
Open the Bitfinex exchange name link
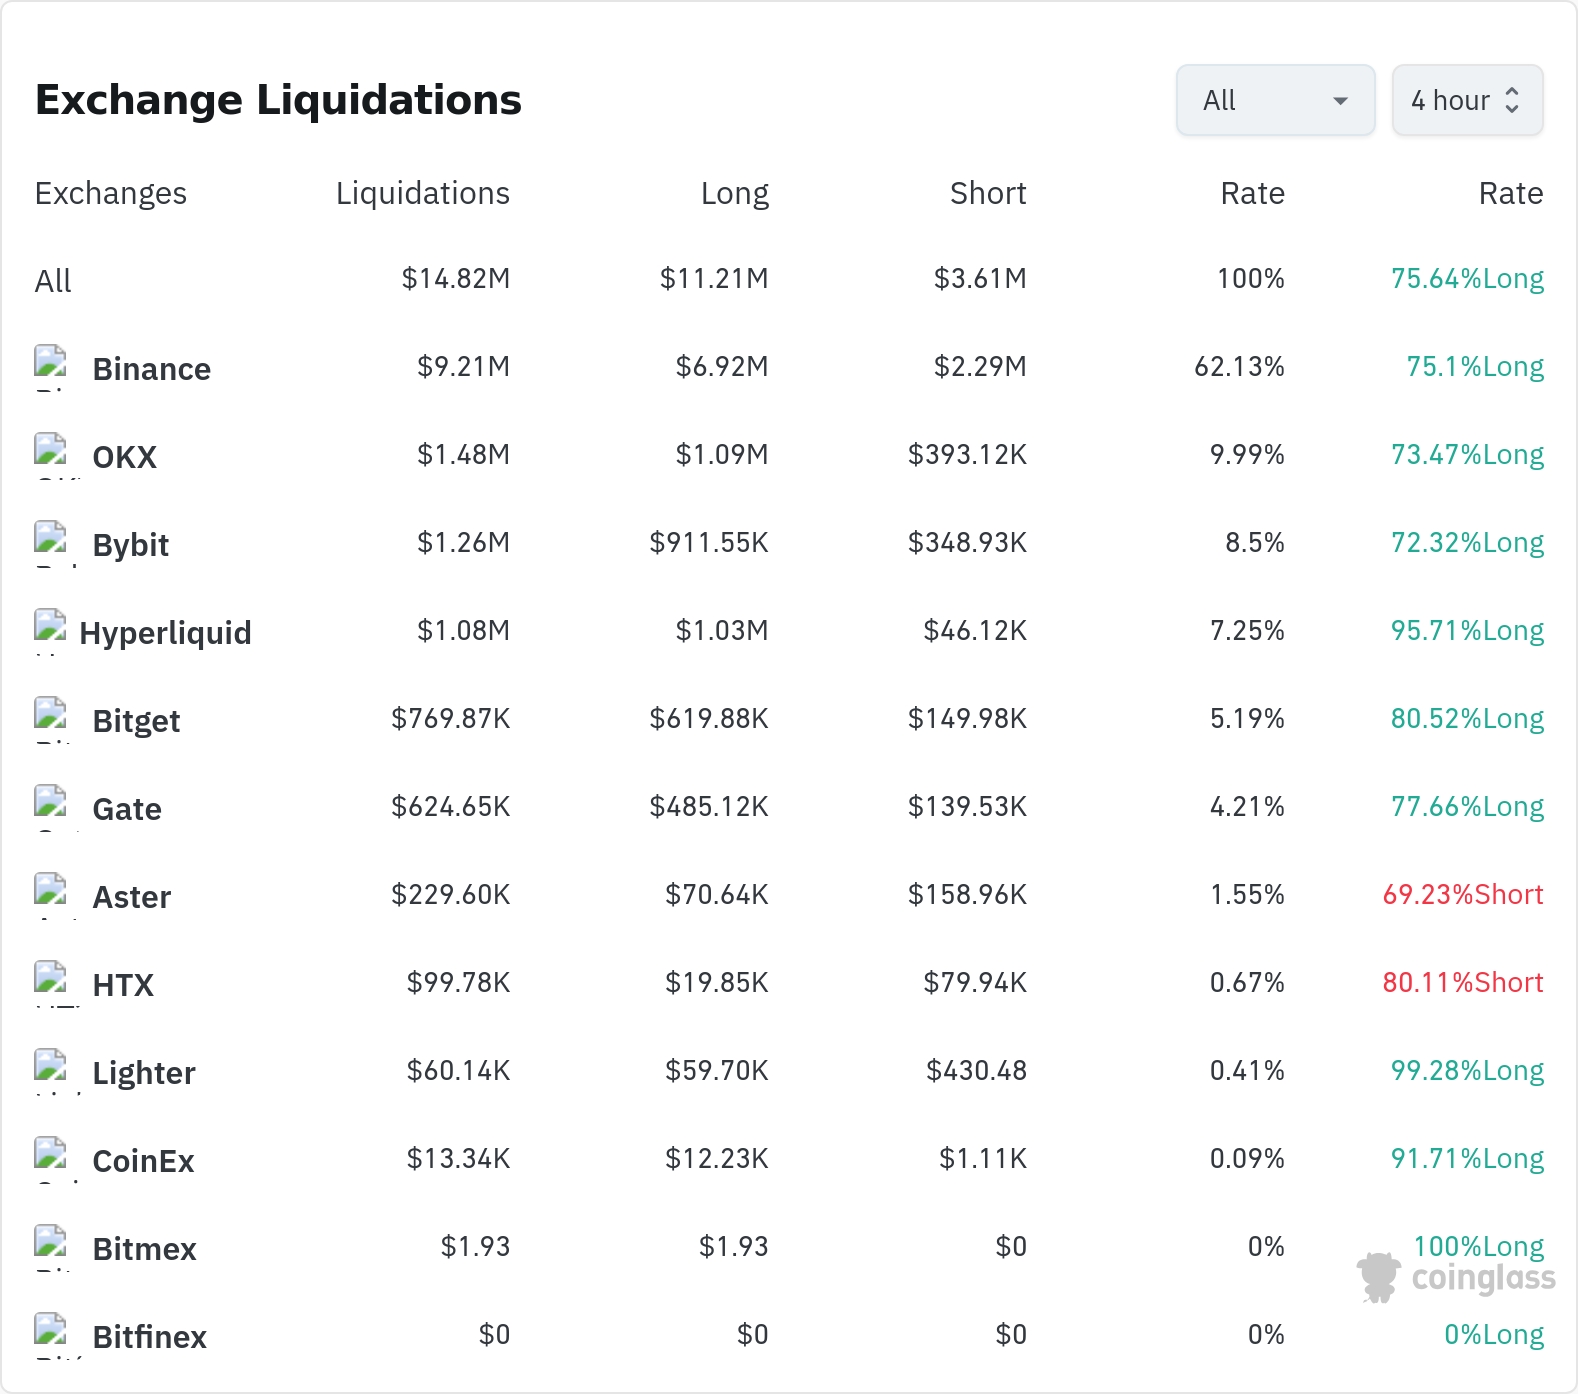click(x=149, y=1337)
